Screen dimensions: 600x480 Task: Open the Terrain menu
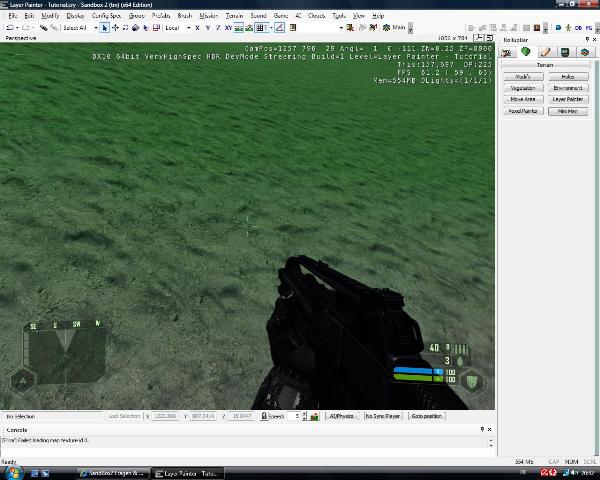234,16
